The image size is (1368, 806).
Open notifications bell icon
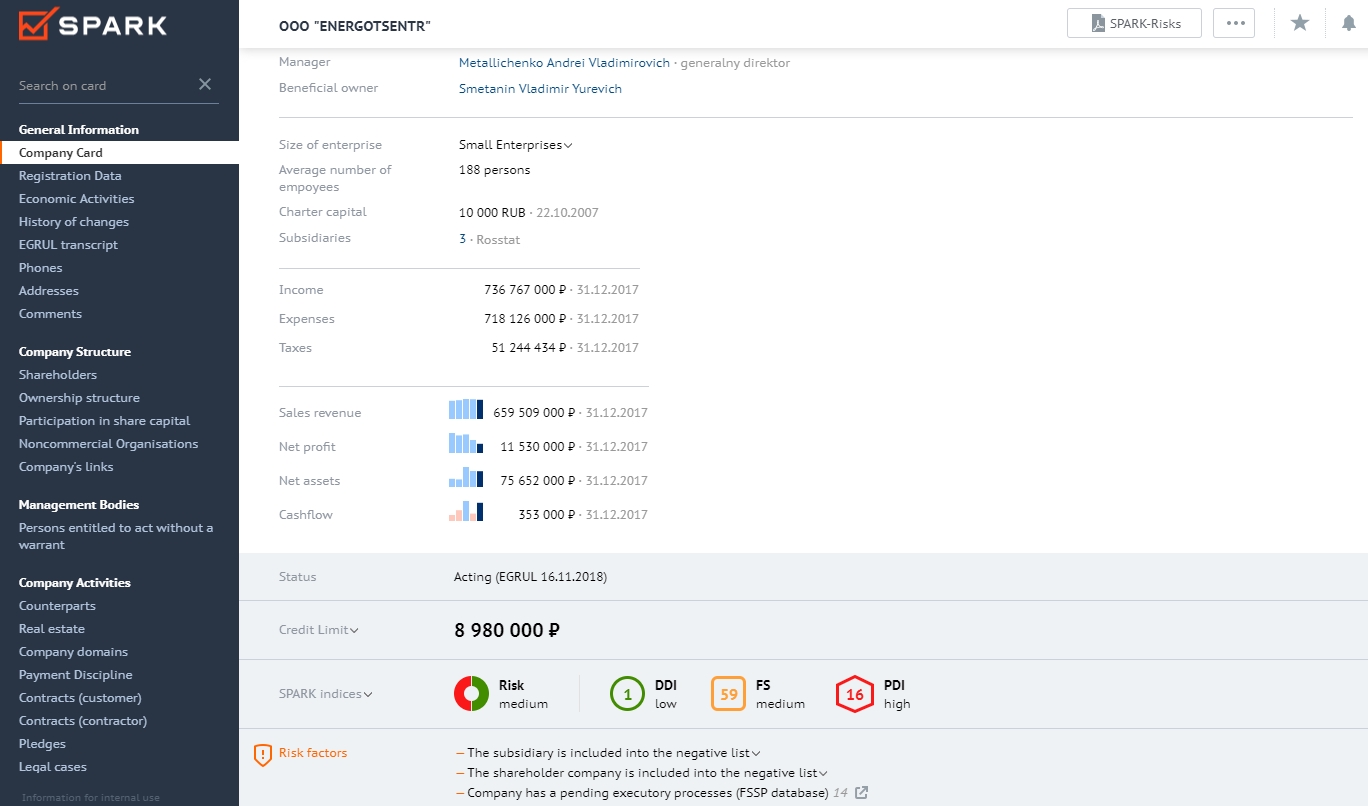point(1349,23)
